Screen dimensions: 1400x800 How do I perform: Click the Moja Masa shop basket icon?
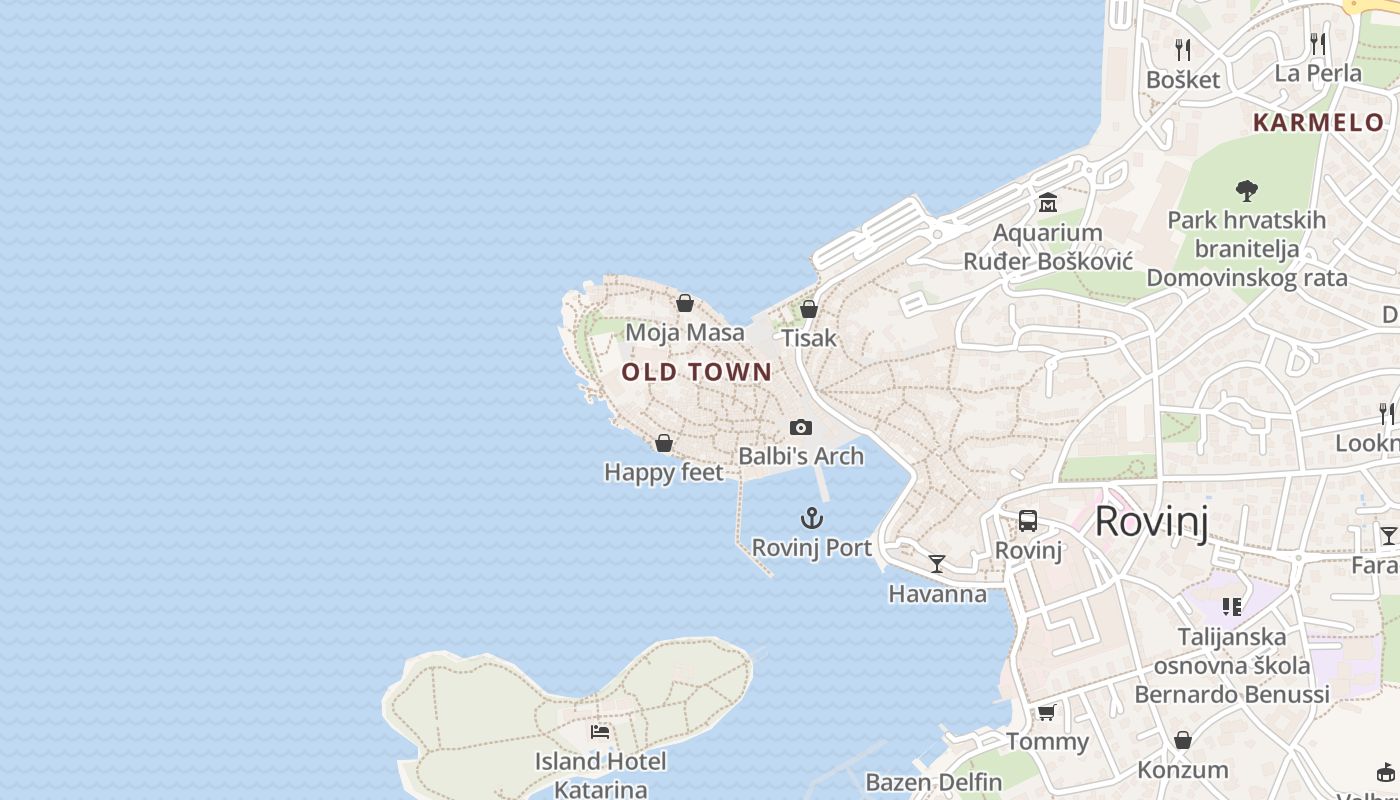685,303
